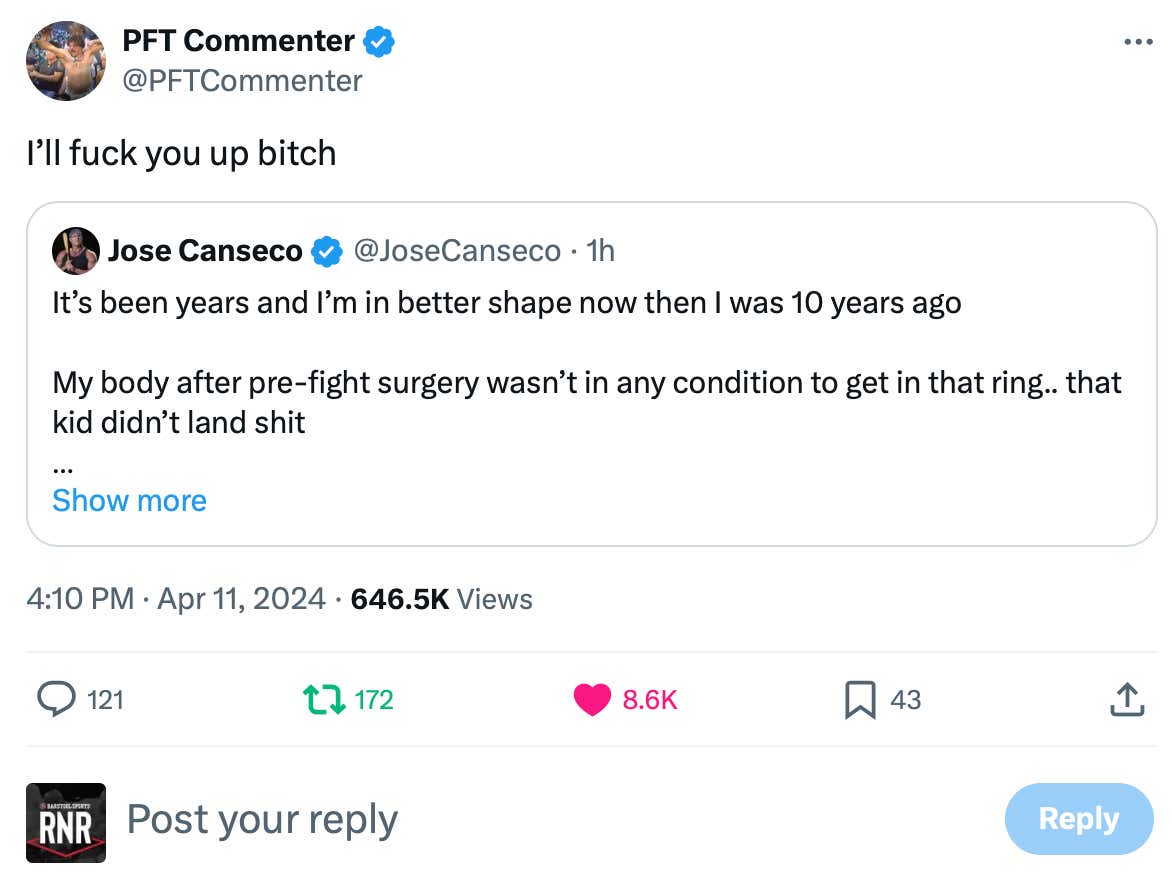
Task: Share the tweet using the upload arrow icon
Action: 1127,700
